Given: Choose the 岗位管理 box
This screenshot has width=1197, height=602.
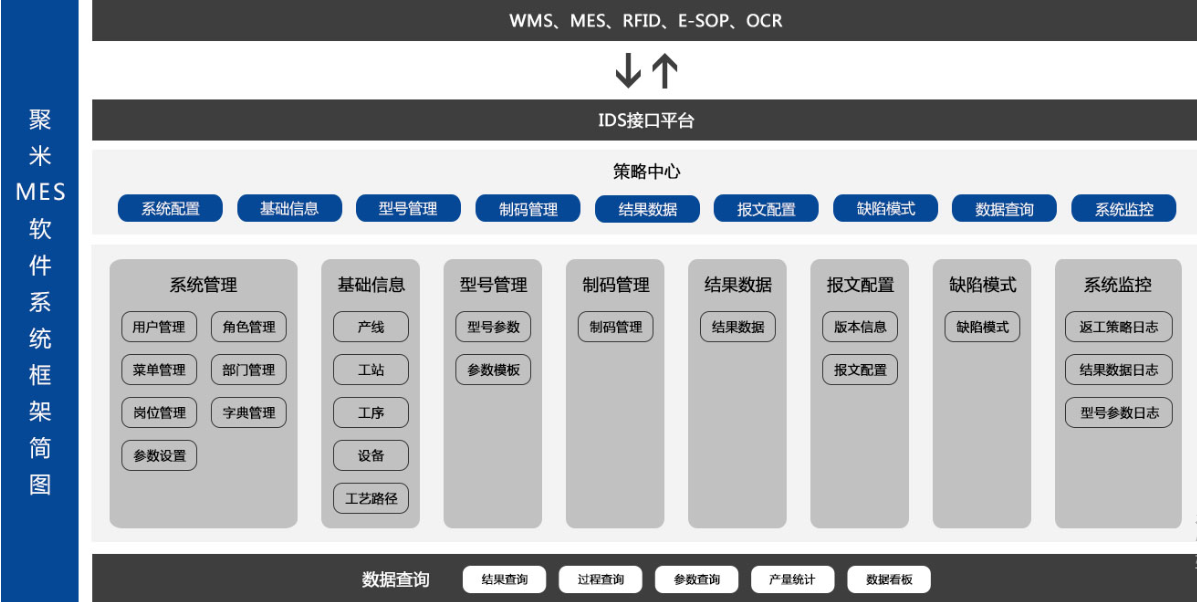Looking at the screenshot, I should tap(159, 413).
